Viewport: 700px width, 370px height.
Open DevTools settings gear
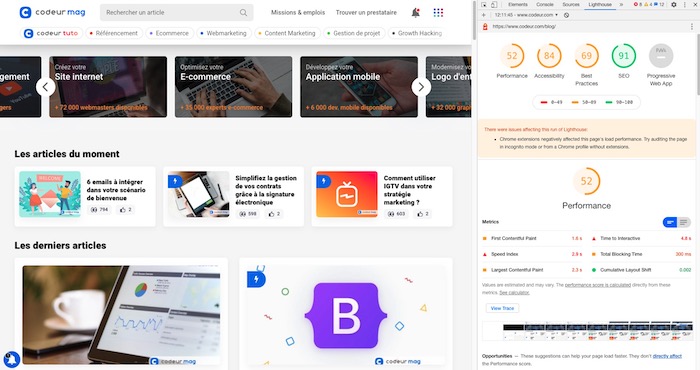click(x=674, y=4)
